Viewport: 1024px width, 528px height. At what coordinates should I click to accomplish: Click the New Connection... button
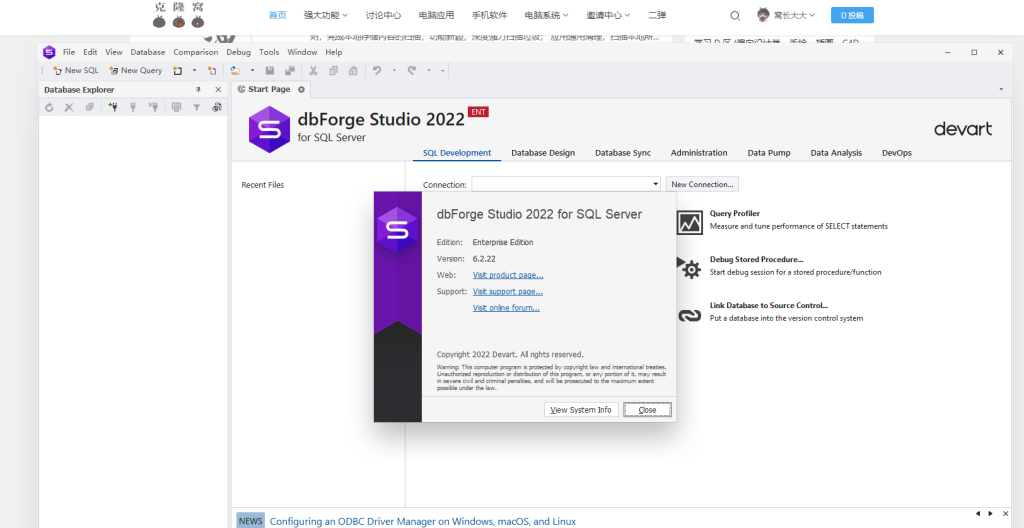pyautogui.click(x=702, y=184)
